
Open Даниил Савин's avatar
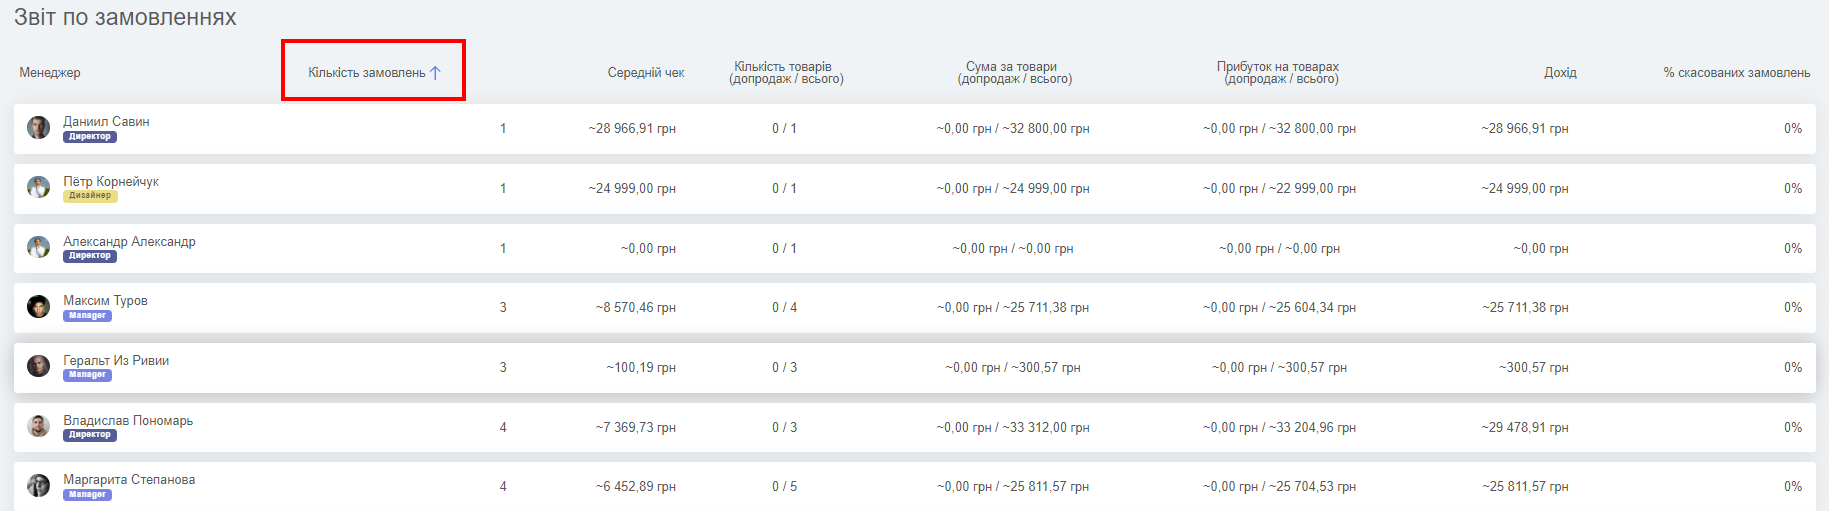(x=38, y=127)
